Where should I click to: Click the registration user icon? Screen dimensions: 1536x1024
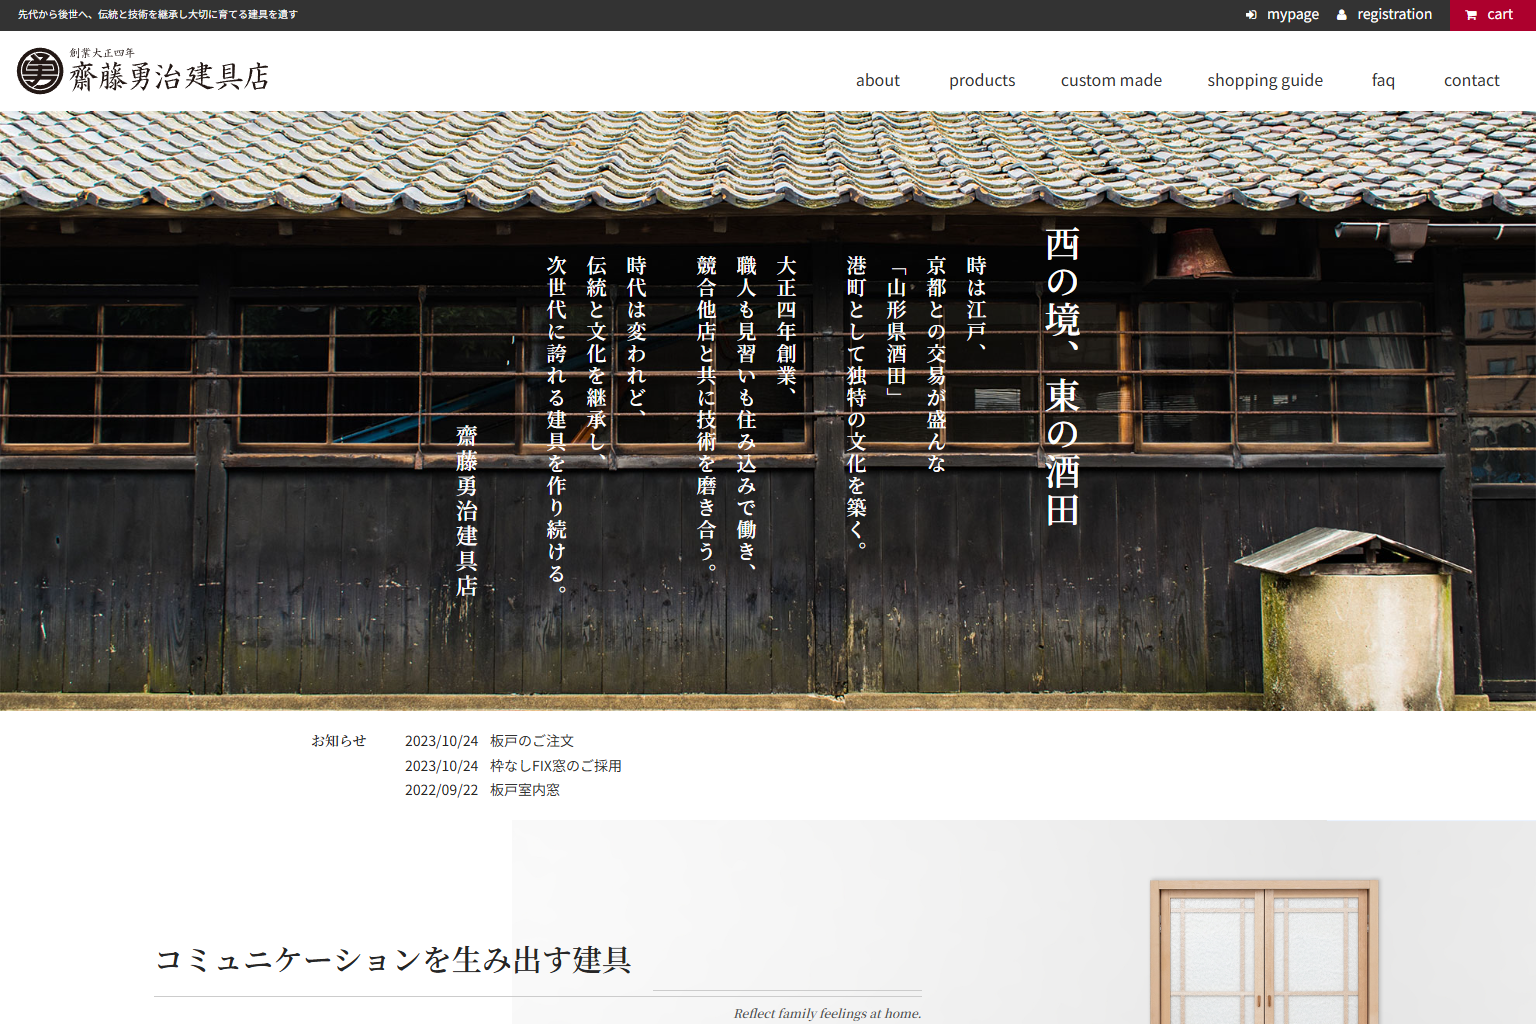1342,15
